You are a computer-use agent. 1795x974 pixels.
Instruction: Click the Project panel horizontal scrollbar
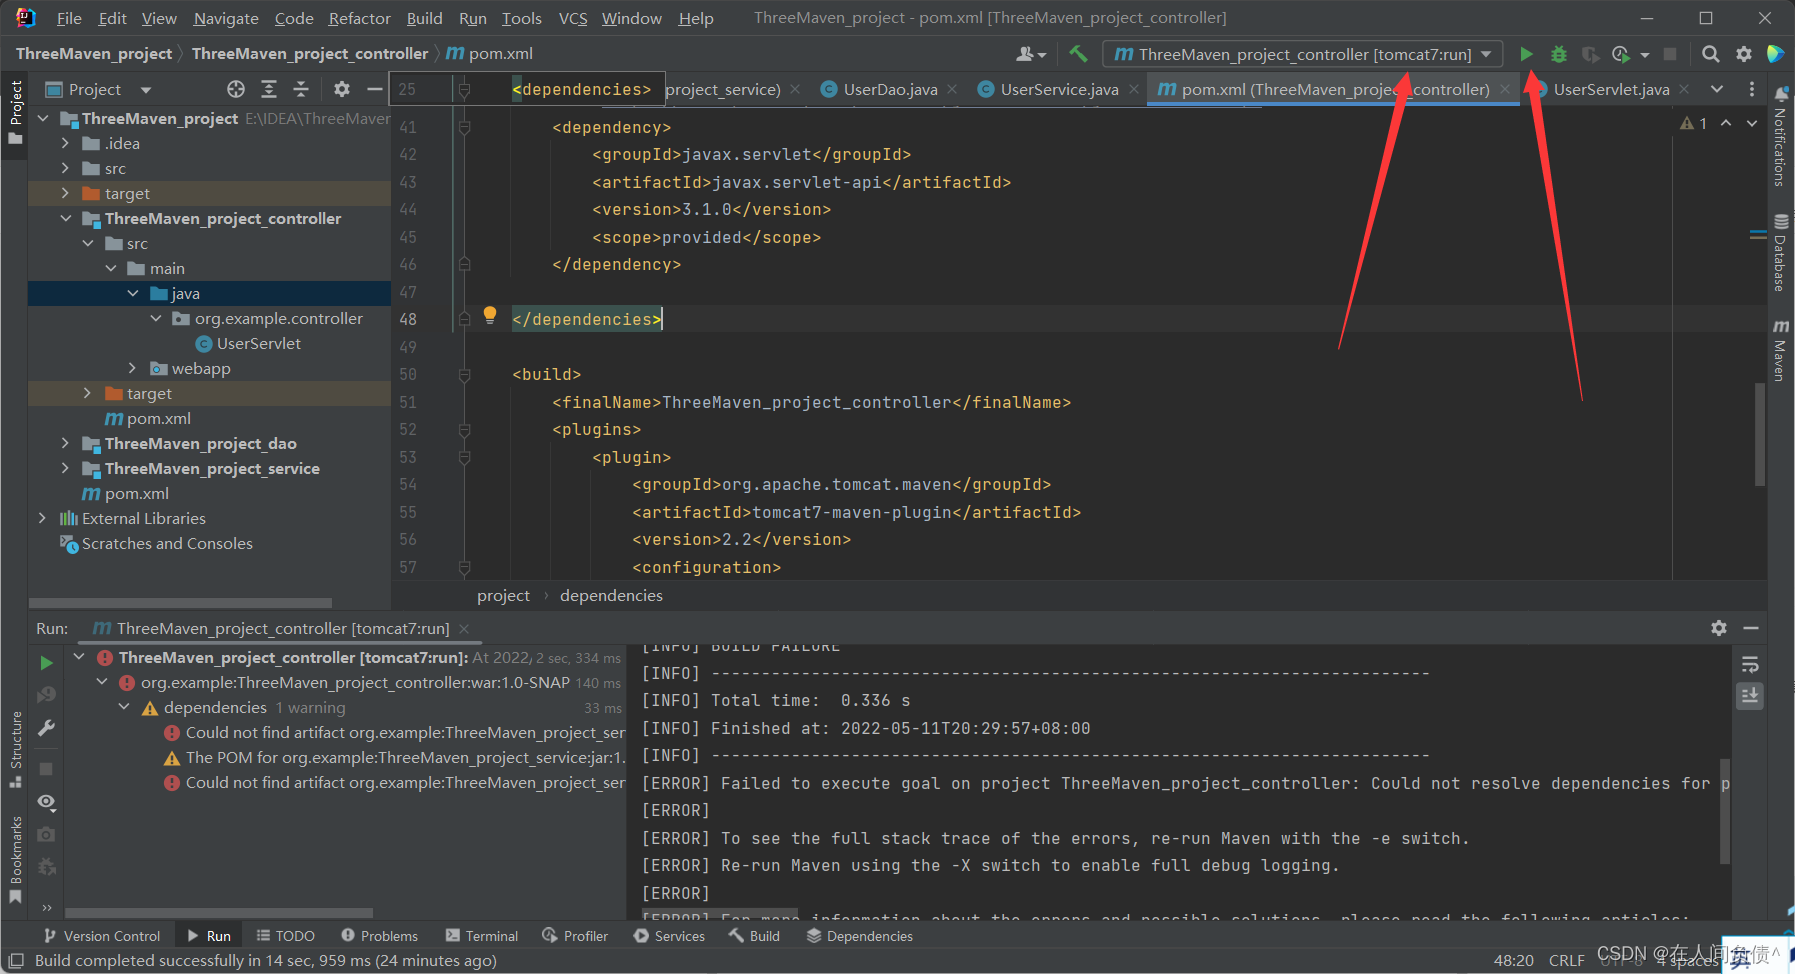pos(180,603)
